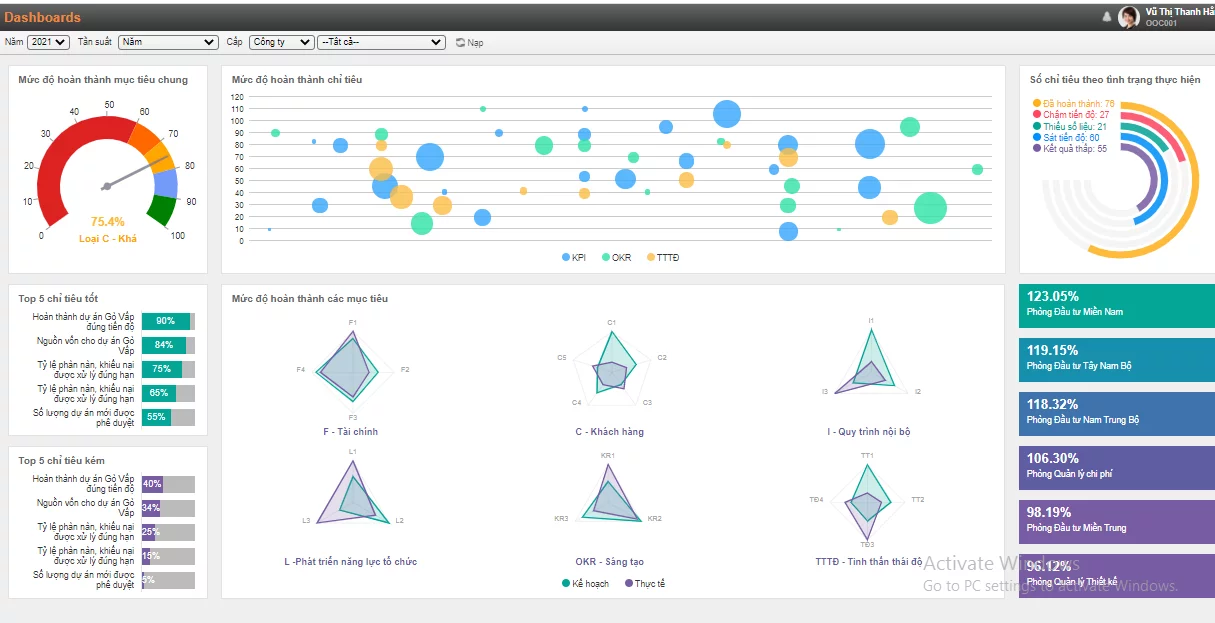This screenshot has width=1215, height=623.
Task: Expand the Tần suất frequency dropdown
Action: pos(167,42)
